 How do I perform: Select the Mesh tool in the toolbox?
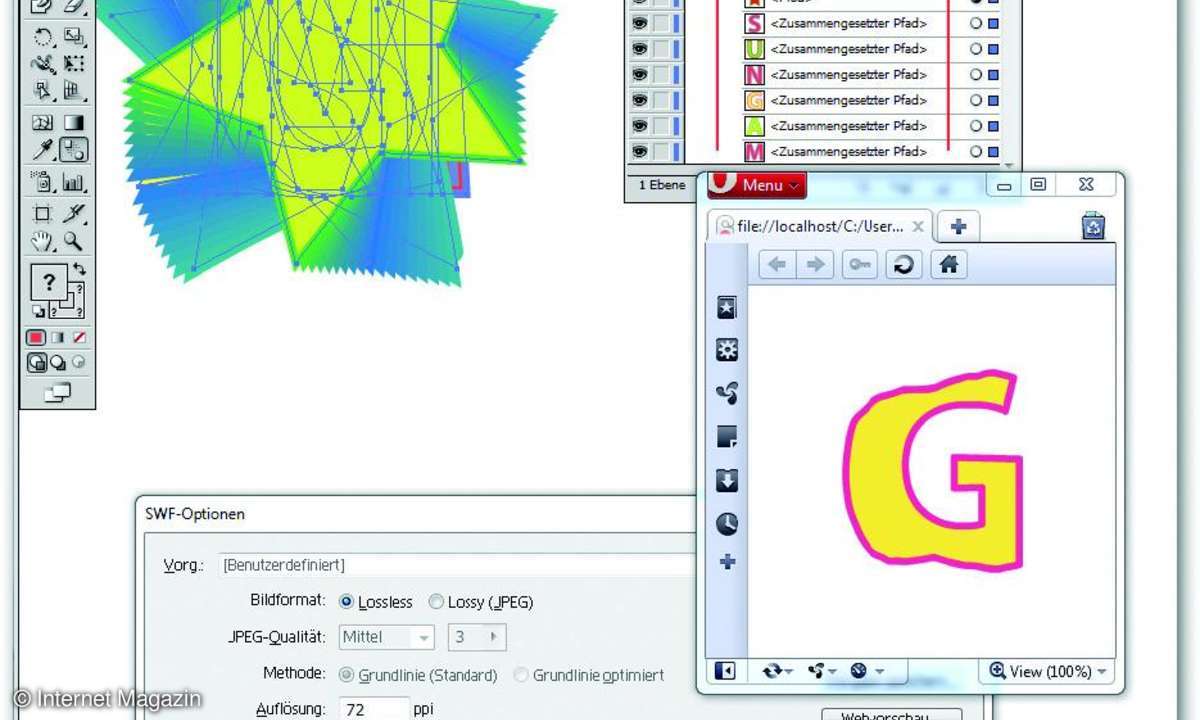coord(43,123)
